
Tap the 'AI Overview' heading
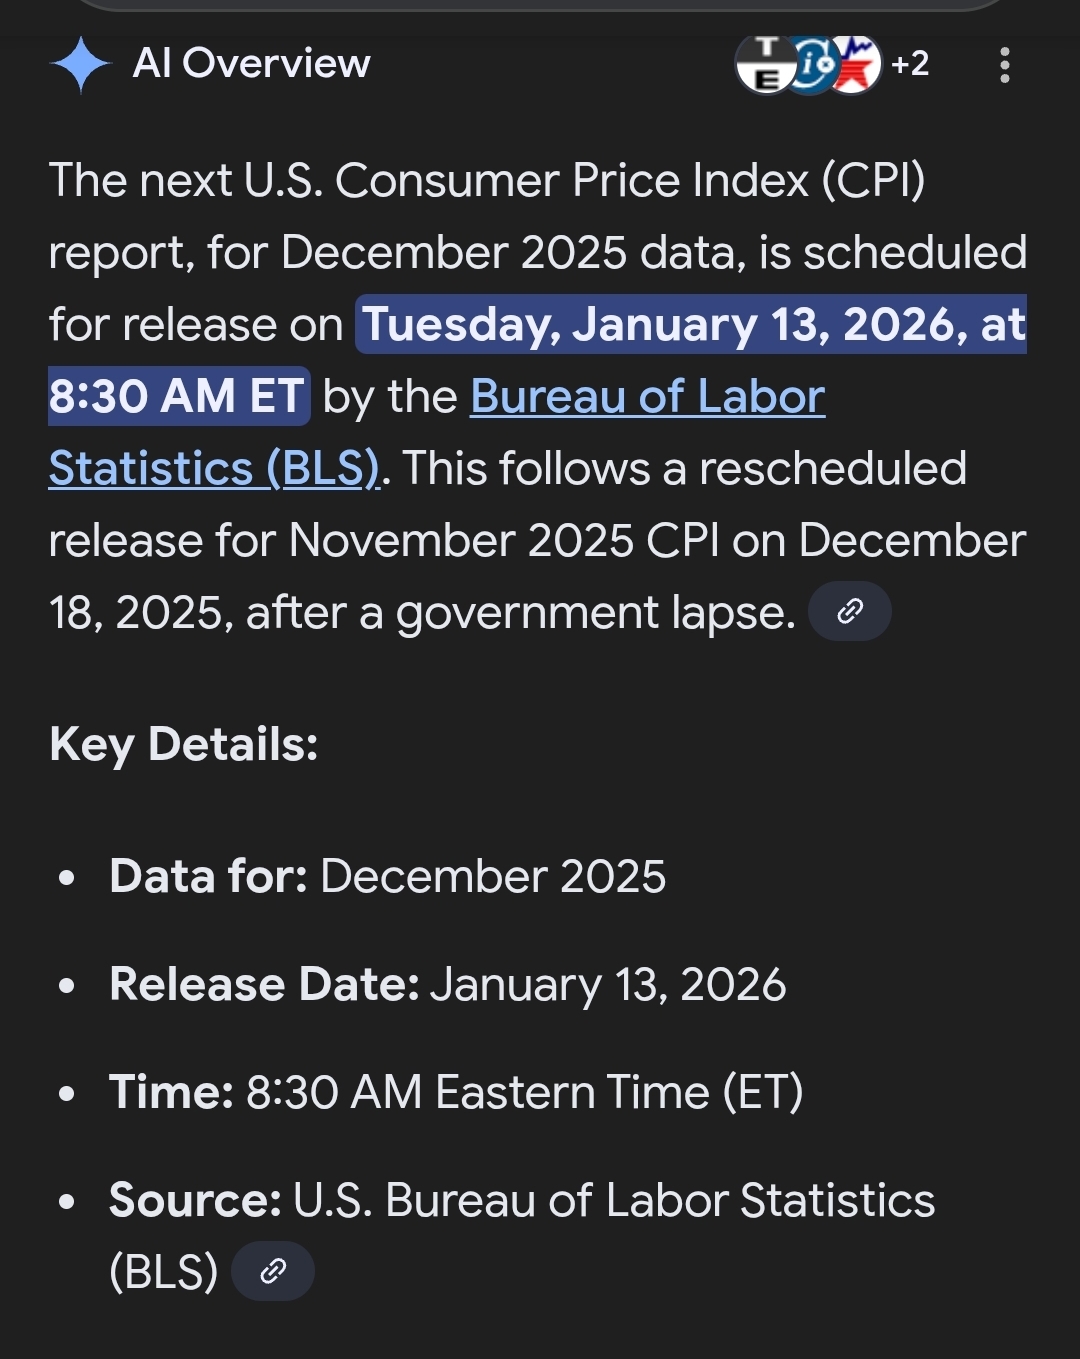tap(251, 64)
